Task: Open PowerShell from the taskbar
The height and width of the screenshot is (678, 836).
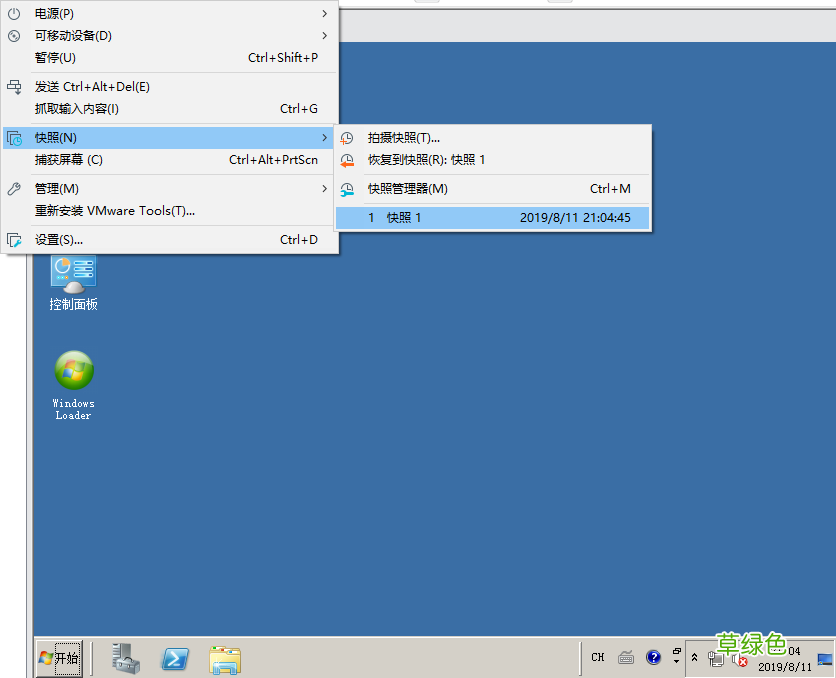Action: (176, 658)
